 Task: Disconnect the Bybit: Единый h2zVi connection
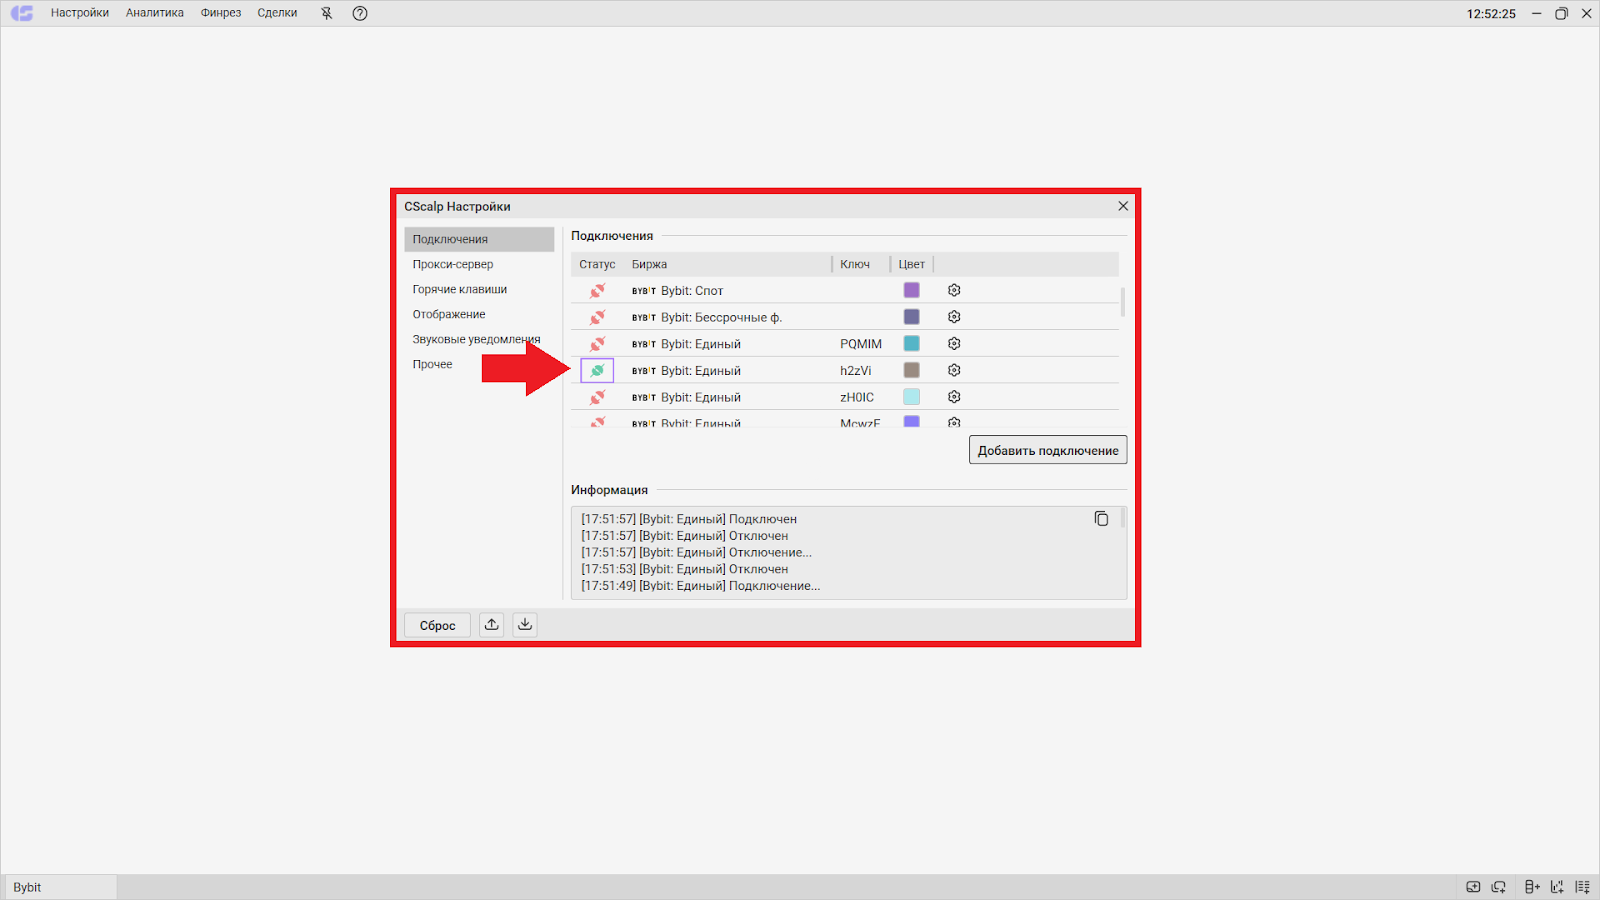coord(597,370)
